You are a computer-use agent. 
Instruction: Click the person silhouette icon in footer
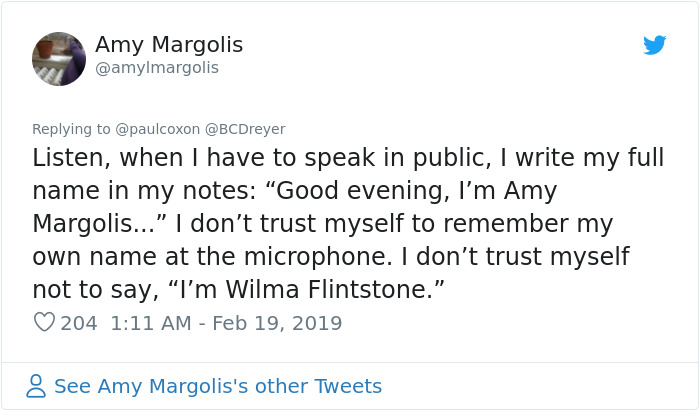point(36,386)
